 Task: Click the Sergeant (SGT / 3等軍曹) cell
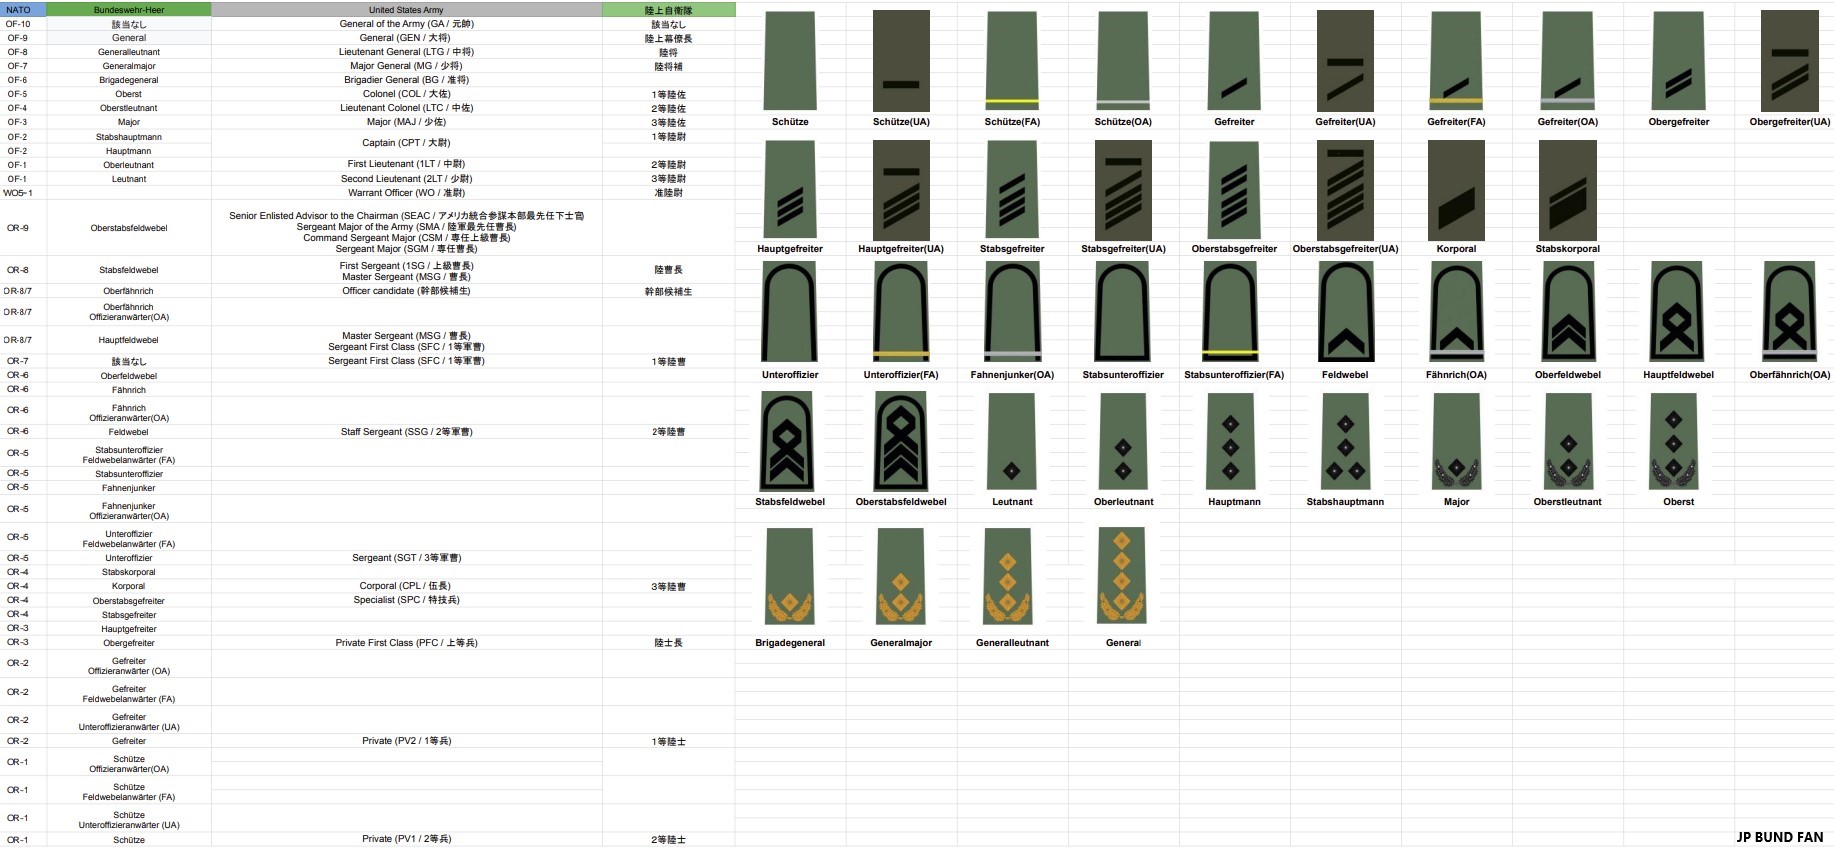406,558
